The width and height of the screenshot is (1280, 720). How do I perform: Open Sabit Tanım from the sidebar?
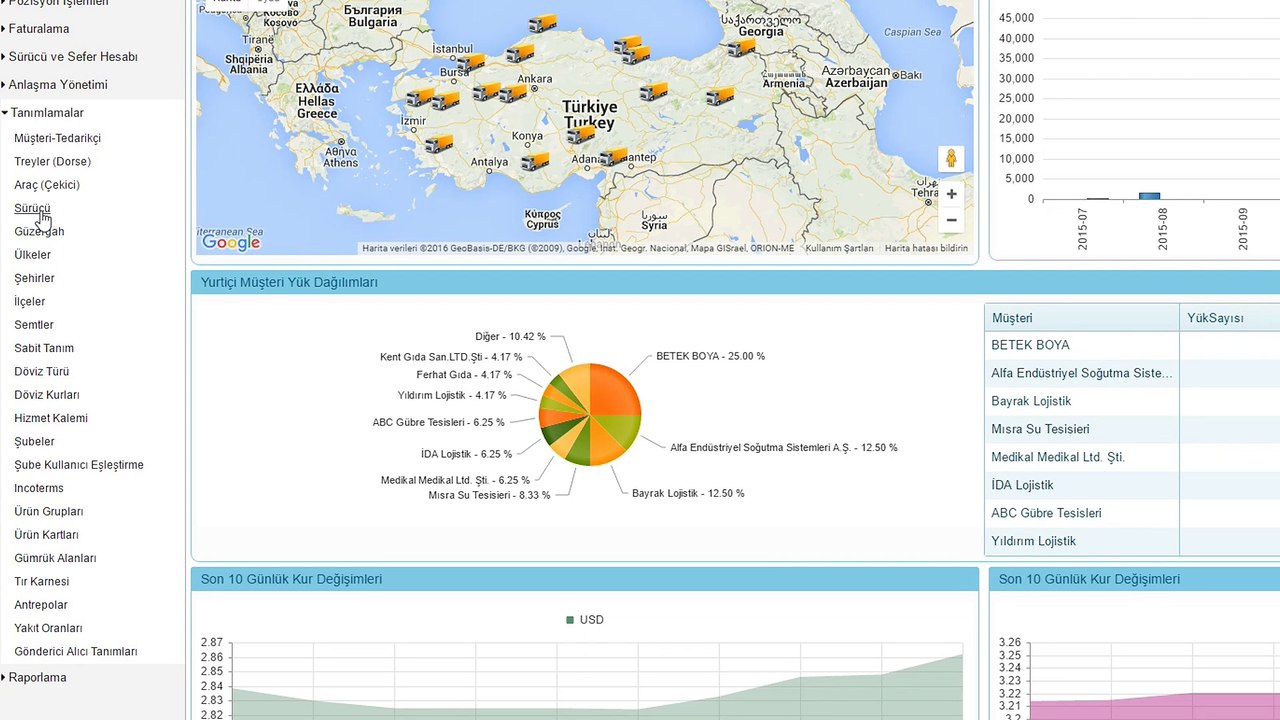44,348
